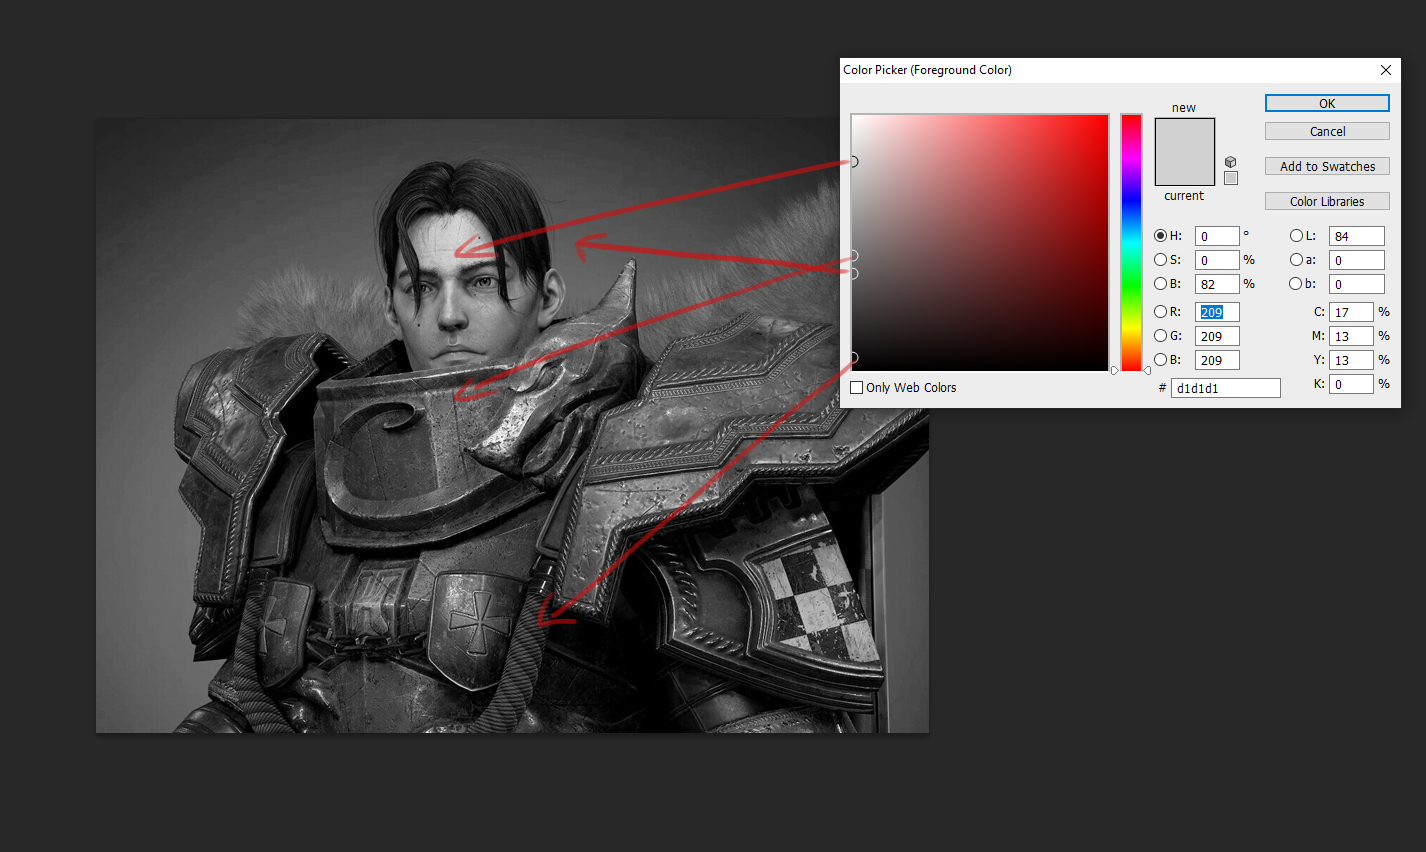Image resolution: width=1426 pixels, height=852 pixels.
Task: Close the Color Picker dialog
Action: coord(1386,70)
